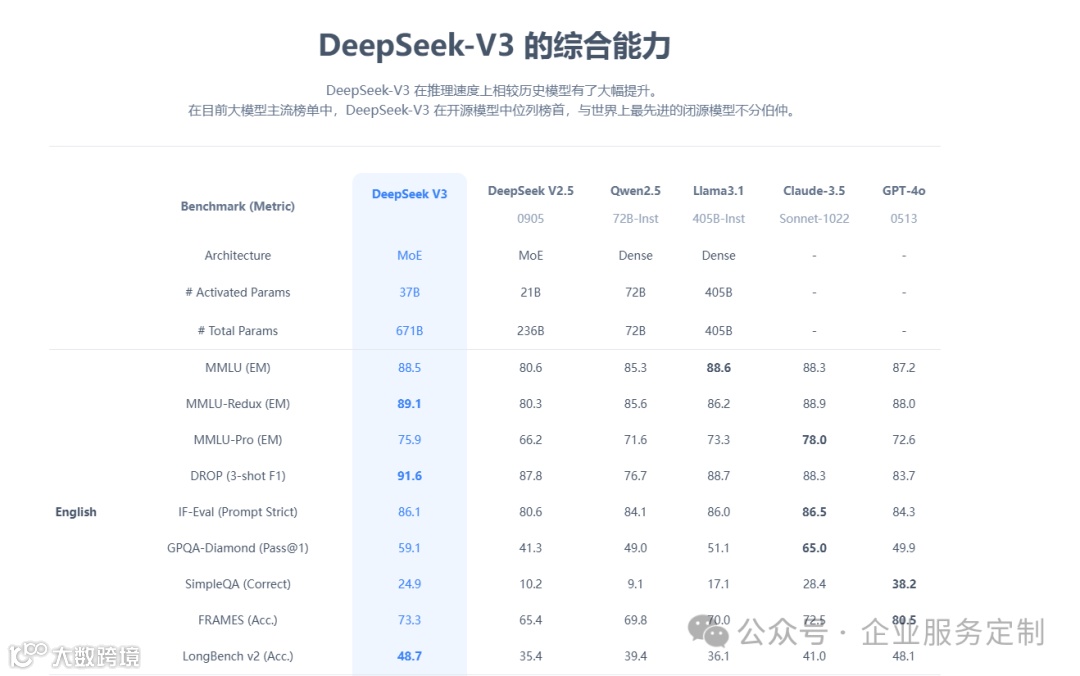
Task: Select the "72B-Inst" subtitle under Qwen2.5
Action: (635, 218)
